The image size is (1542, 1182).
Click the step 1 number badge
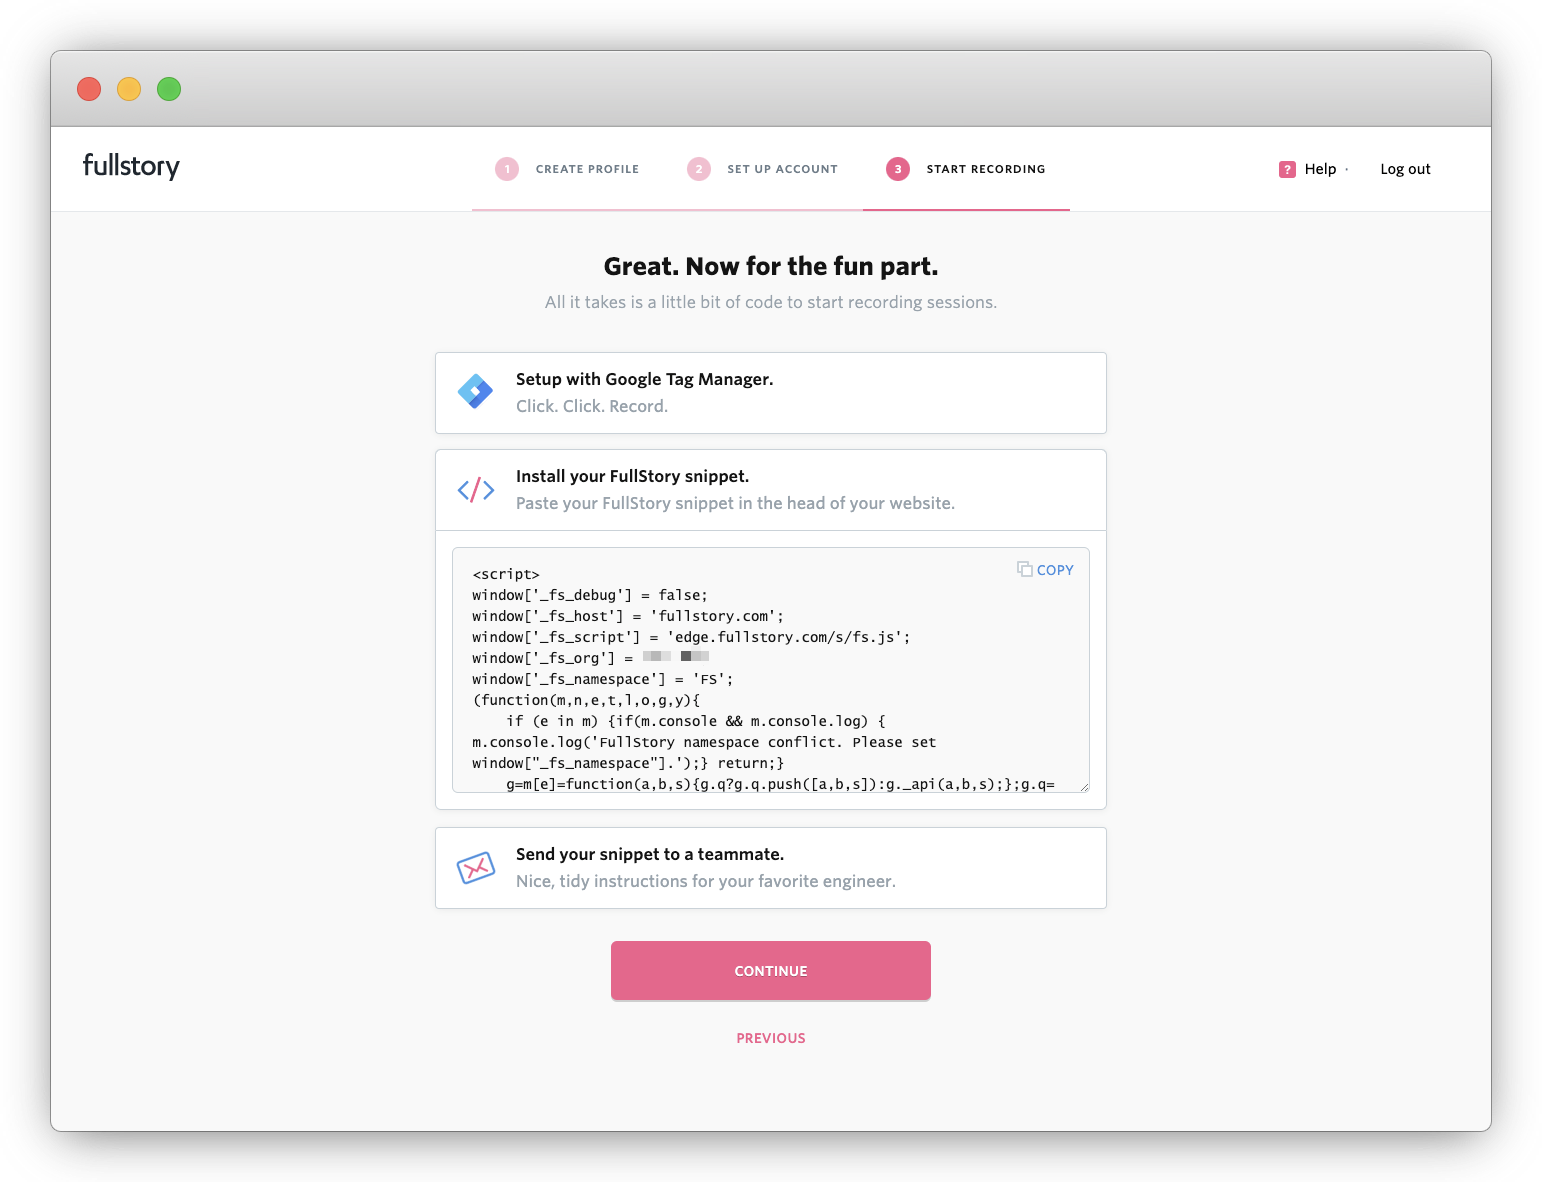coord(507,169)
